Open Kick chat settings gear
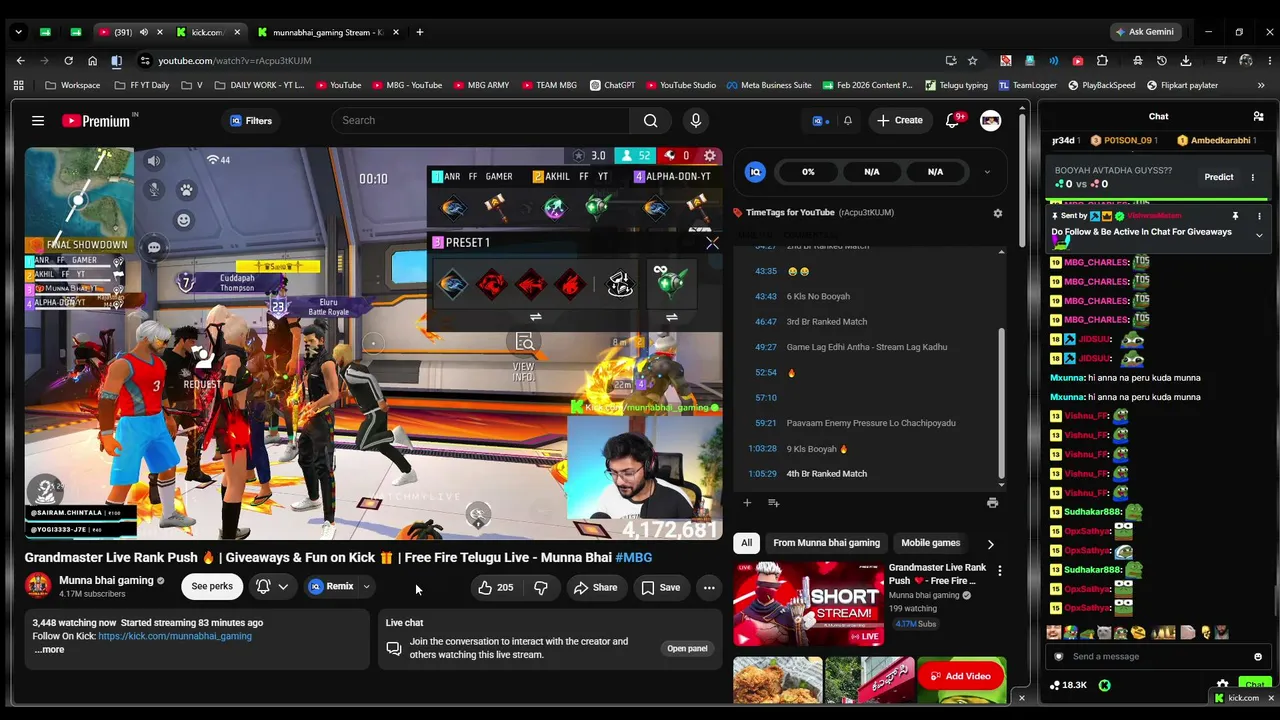Viewport: 1280px width, 720px height. click(x=1222, y=685)
